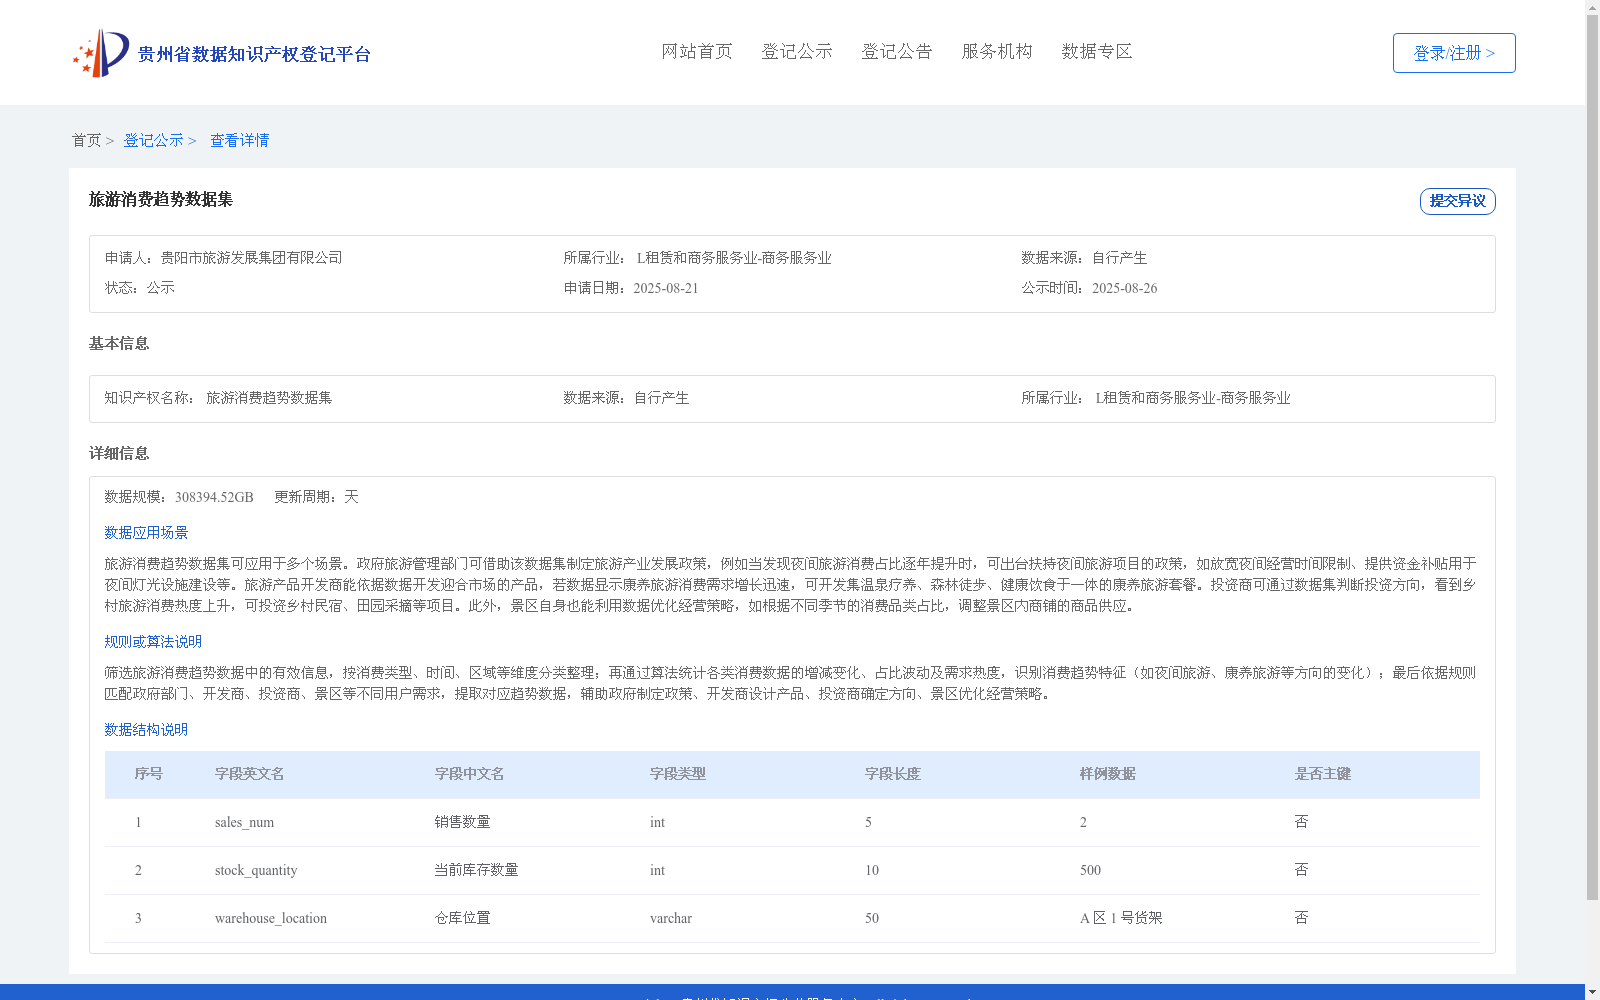This screenshot has width=1600, height=1000.
Task: Select the sales_num field cell
Action: tap(244, 823)
